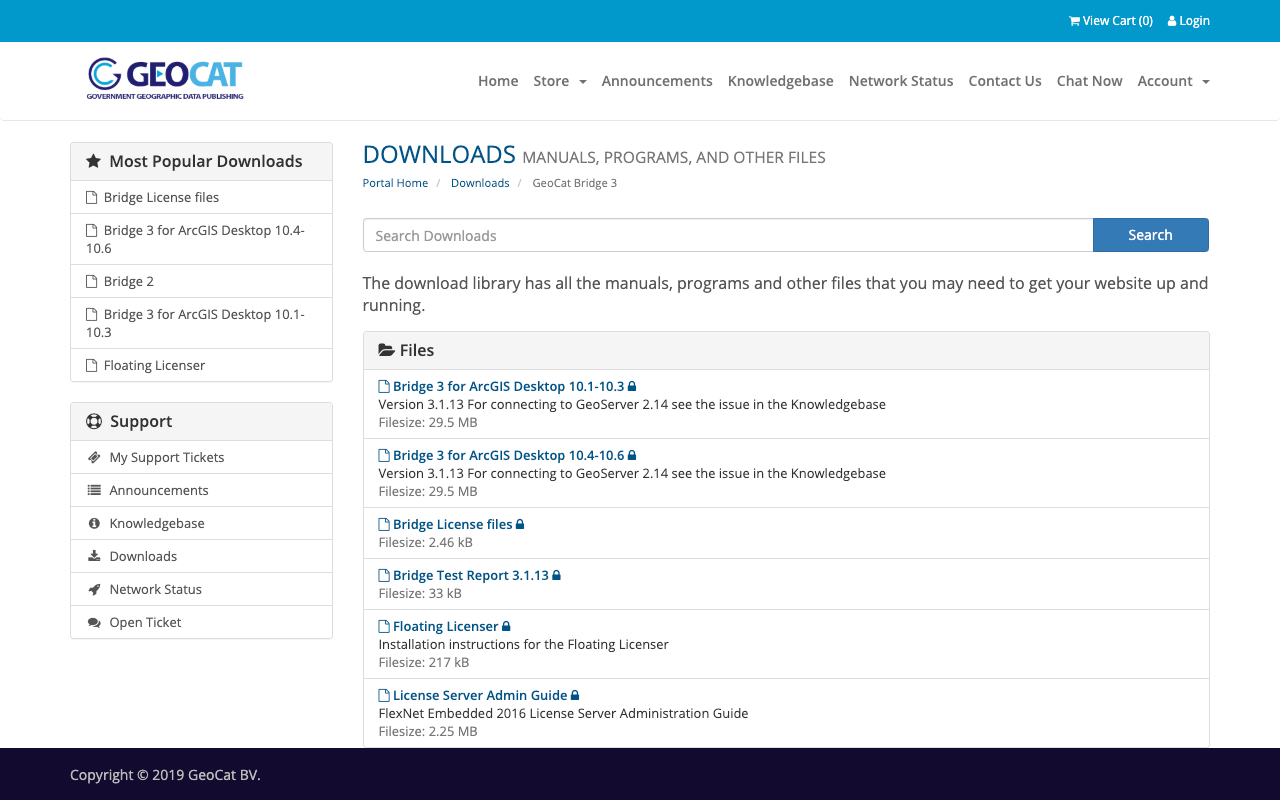Click lock icon beside Floating Licenser file
Image resolution: width=1280 pixels, height=800 pixels.
coord(506,626)
